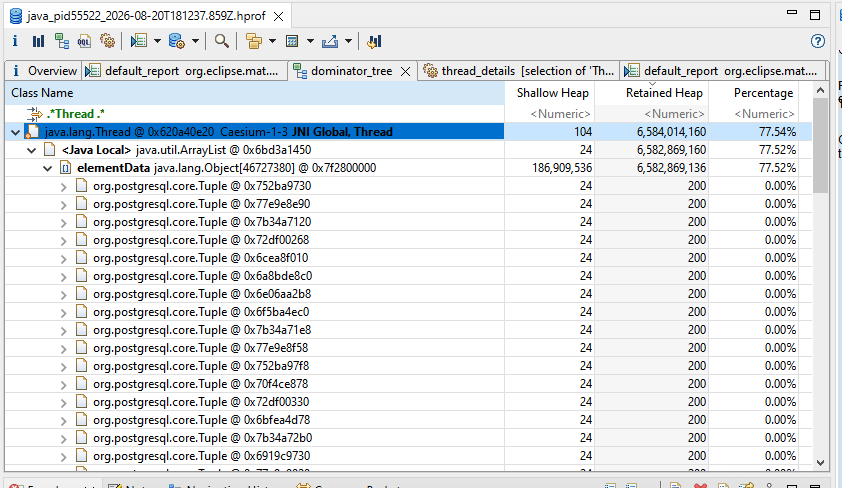
Task: Collapse the java.util.ArrayList Java Local node
Action: tap(32, 150)
